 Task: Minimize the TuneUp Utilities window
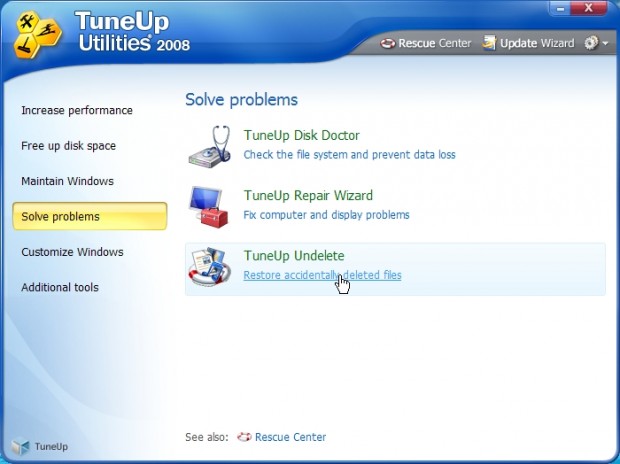560,9
